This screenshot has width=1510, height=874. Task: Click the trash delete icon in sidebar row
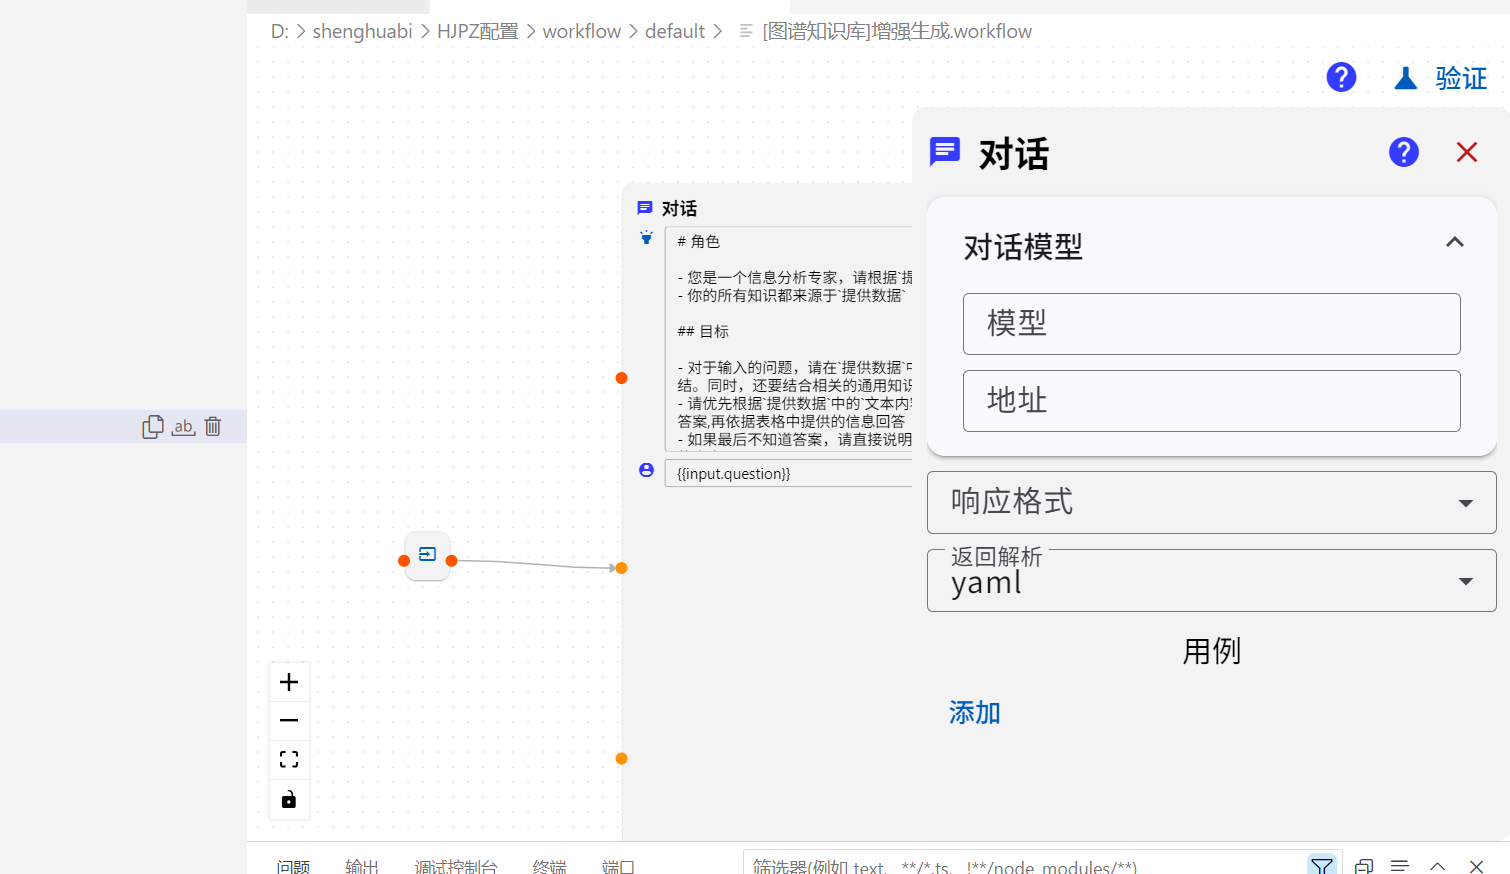213,427
